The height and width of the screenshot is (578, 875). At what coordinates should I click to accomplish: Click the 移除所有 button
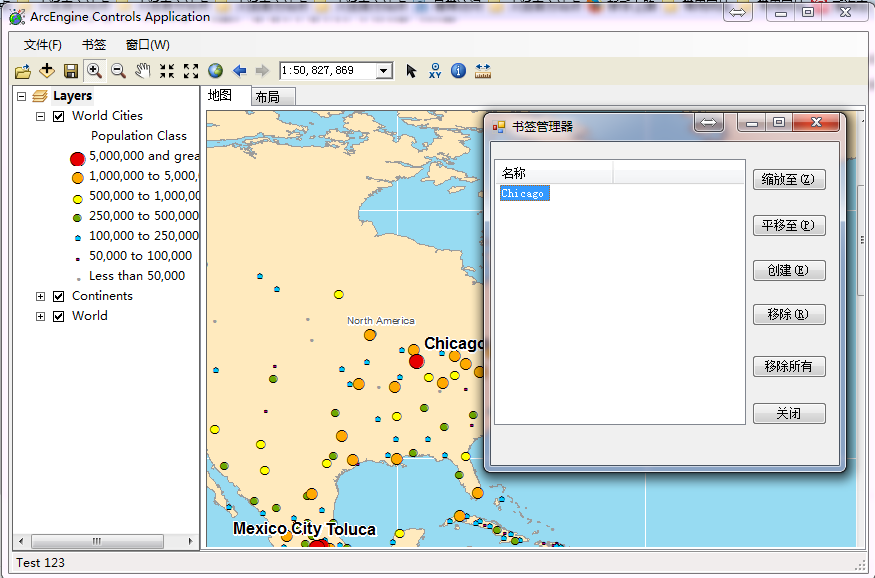click(789, 367)
